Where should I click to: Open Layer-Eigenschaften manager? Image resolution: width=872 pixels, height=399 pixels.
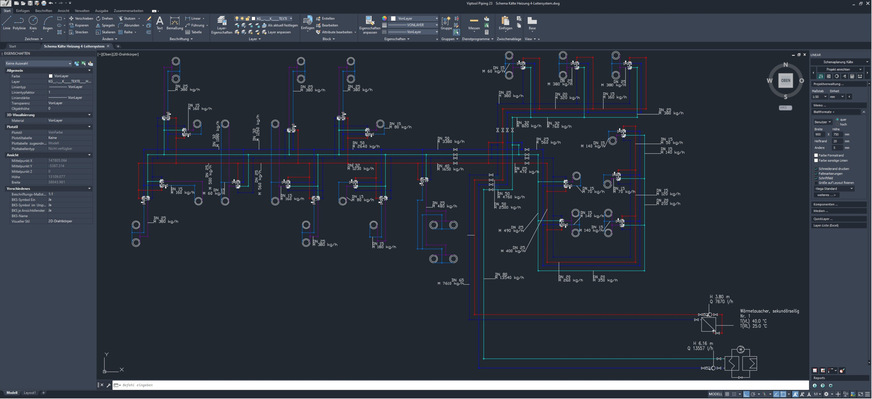[x=222, y=23]
